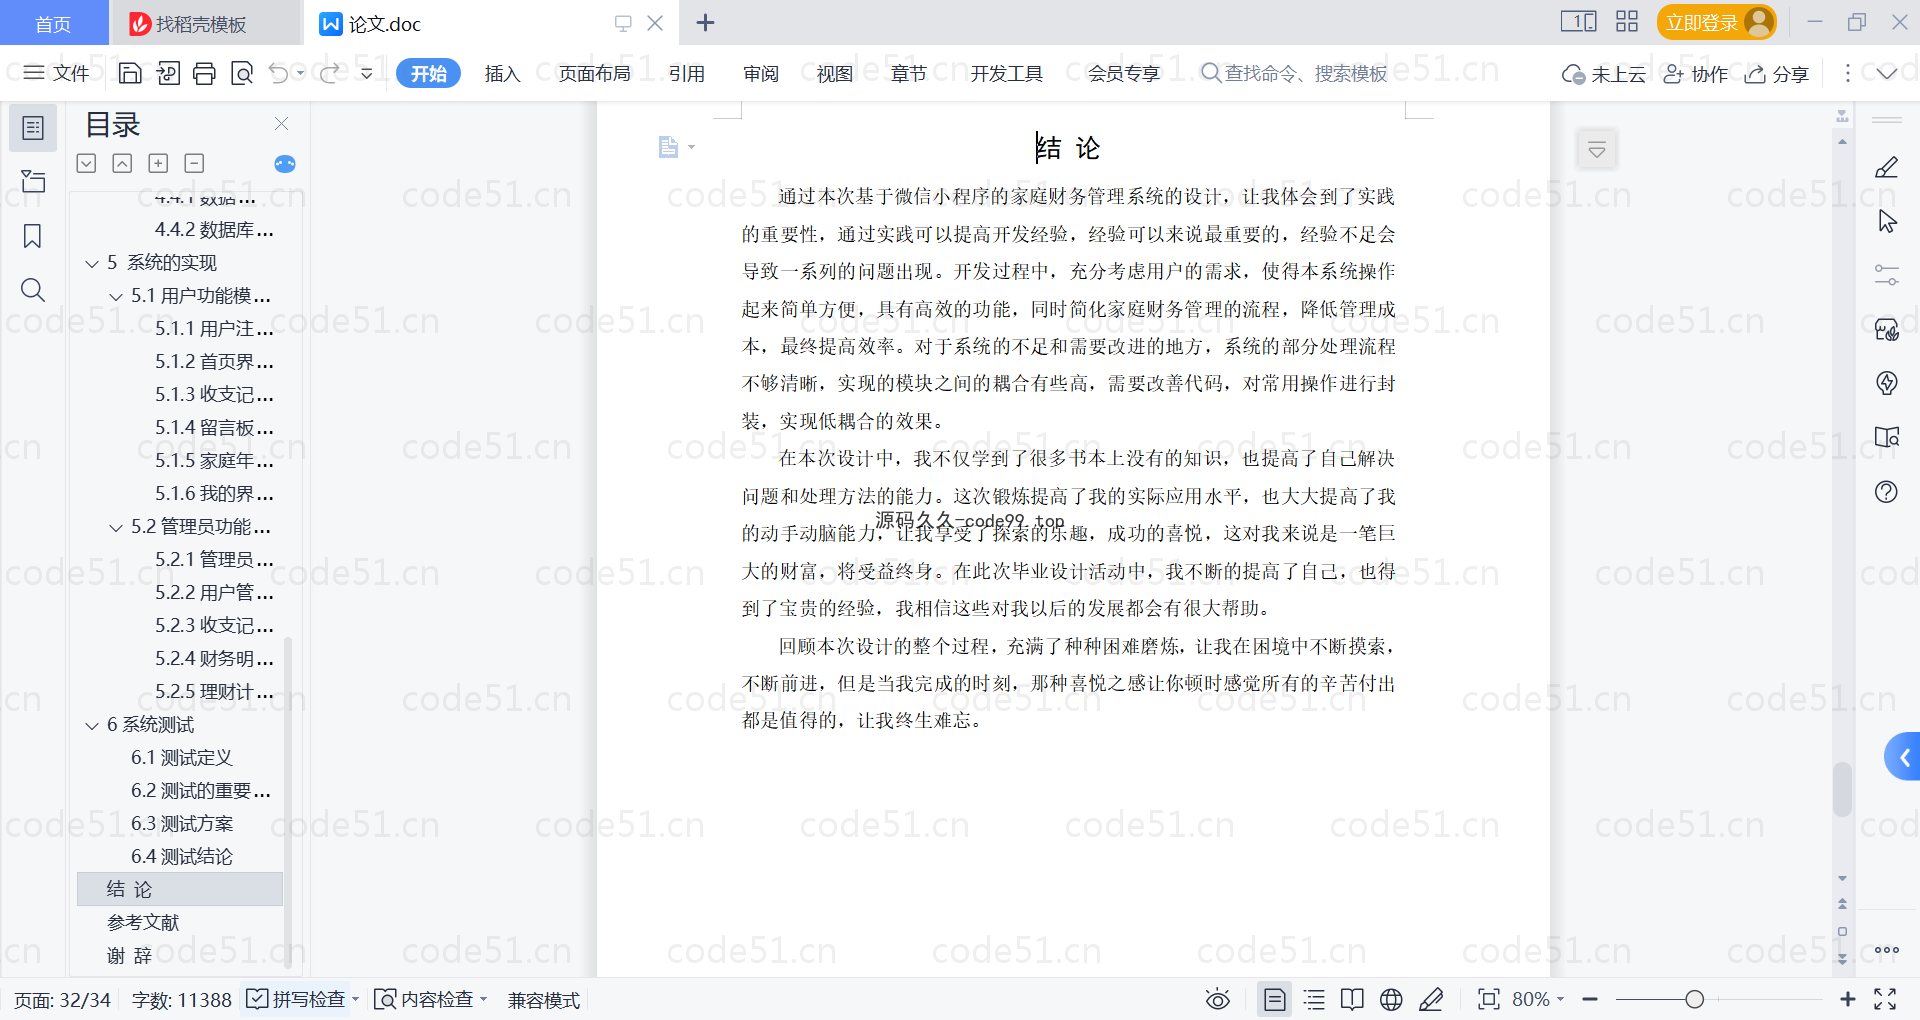Switch to reading layout view

point(1352,999)
